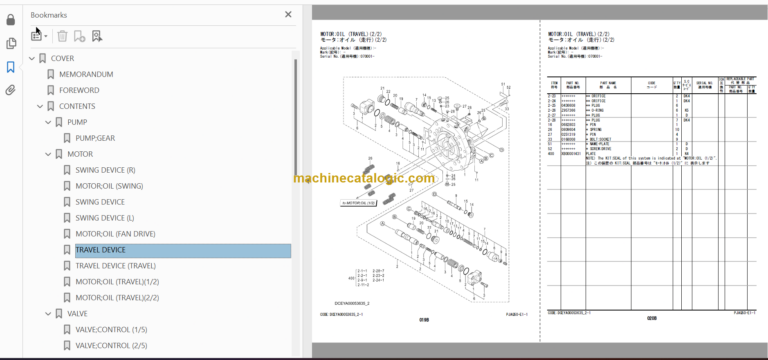Click bookmark icon beside MEMORANDUM
The width and height of the screenshot is (768, 360).
pos(50,74)
